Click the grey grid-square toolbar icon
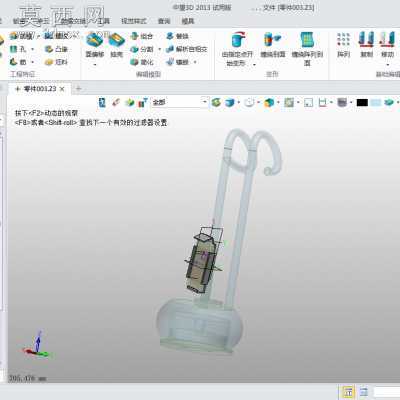Viewport: 400px width, 400px height. [x=289, y=102]
